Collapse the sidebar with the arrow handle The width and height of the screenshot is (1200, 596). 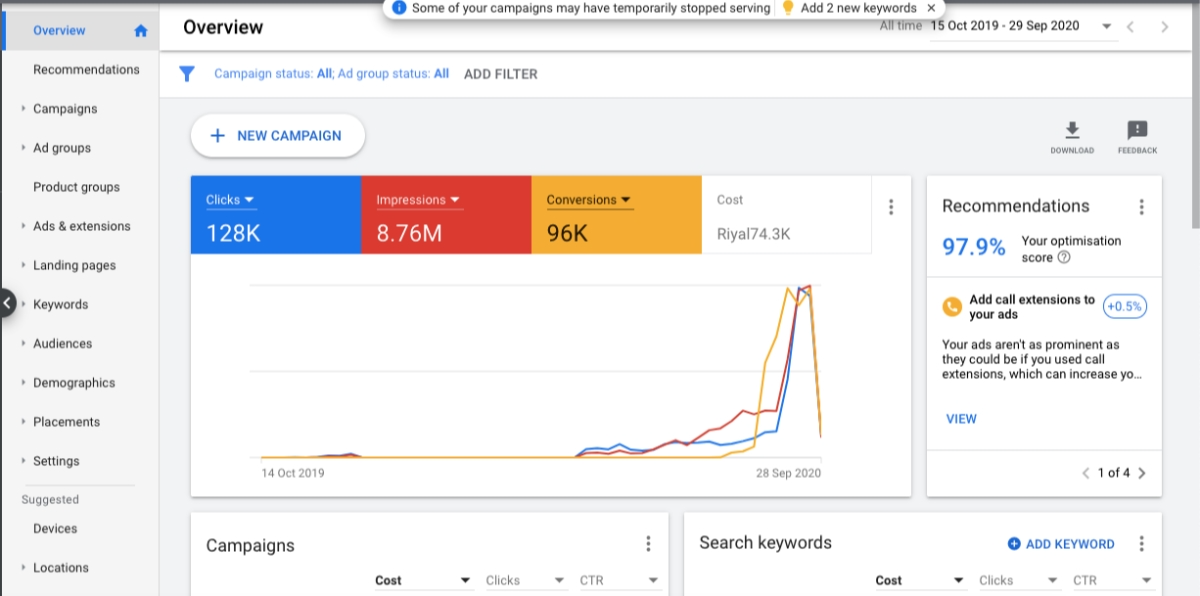pos(7,303)
